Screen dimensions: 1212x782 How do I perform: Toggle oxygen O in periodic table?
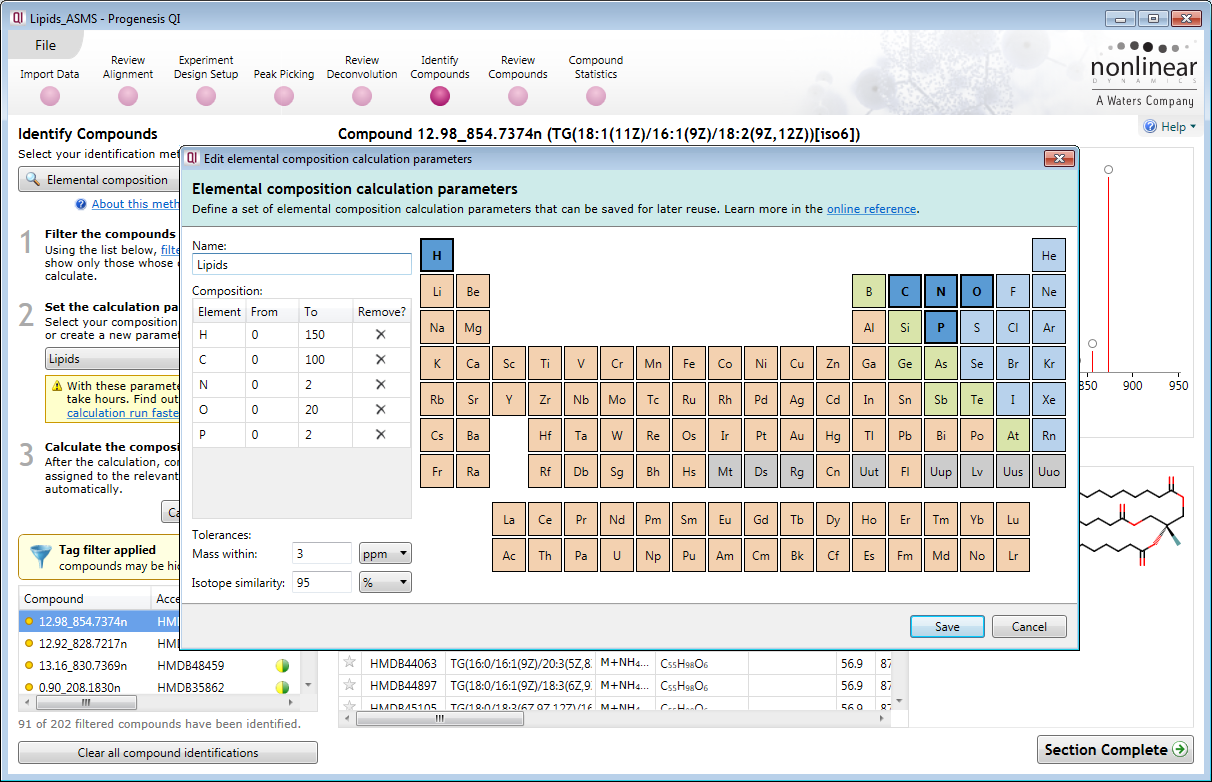(977, 292)
